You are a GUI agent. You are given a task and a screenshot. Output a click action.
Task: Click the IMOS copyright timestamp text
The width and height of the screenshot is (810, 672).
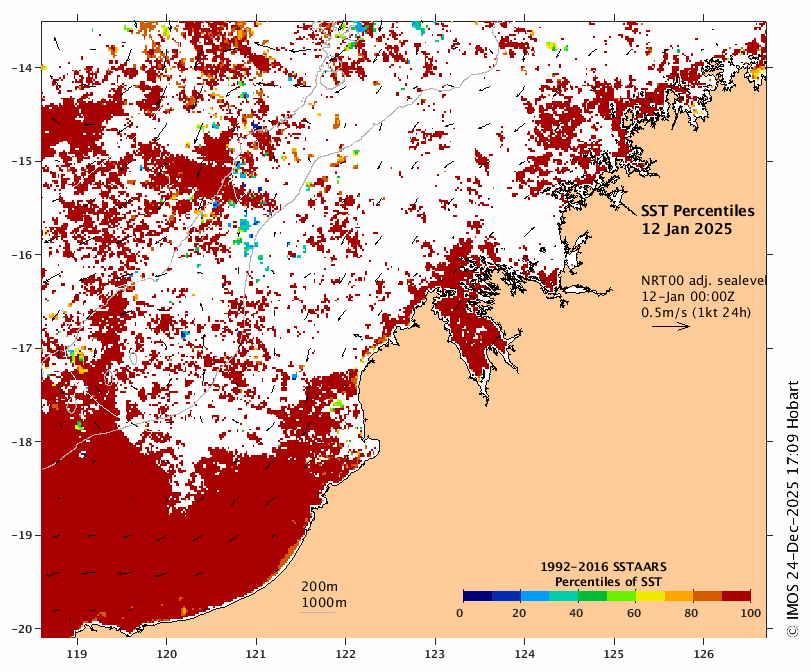(x=792, y=509)
